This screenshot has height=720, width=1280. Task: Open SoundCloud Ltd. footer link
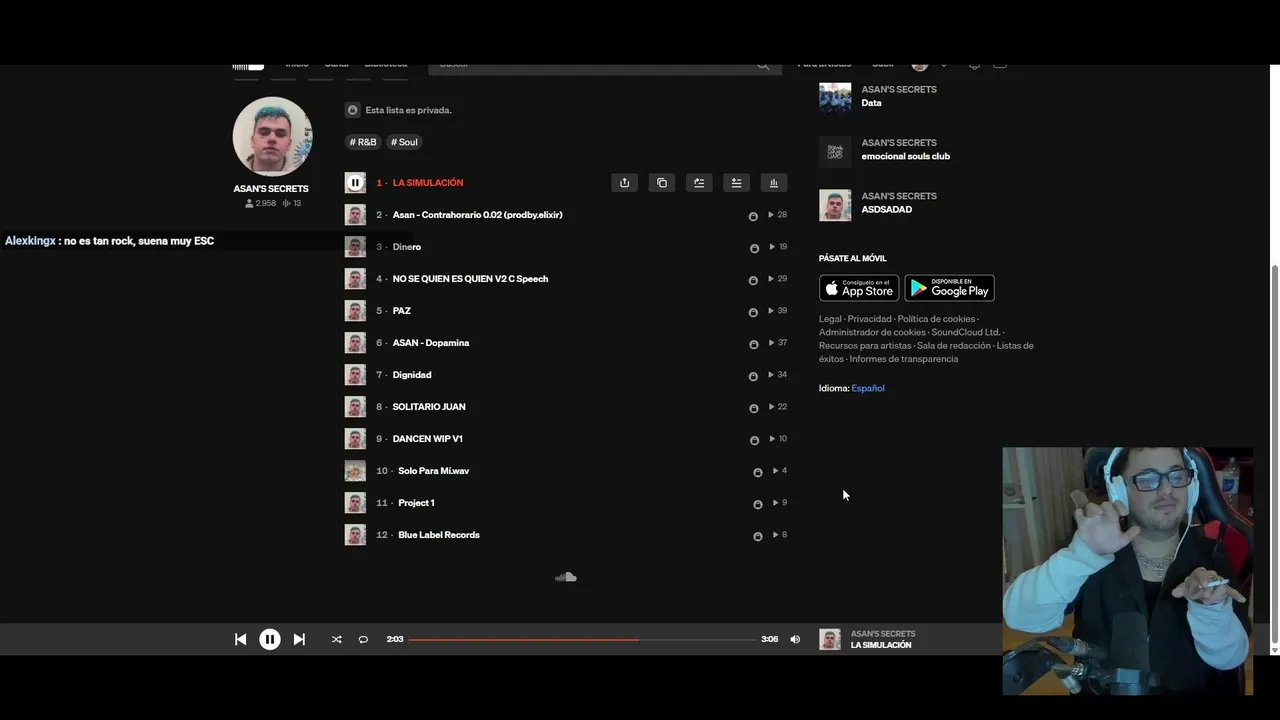(x=965, y=332)
